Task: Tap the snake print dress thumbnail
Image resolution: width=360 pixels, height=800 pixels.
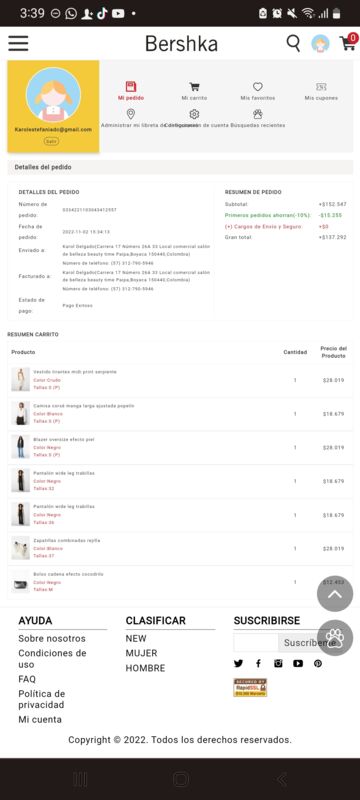Action: tap(20, 380)
